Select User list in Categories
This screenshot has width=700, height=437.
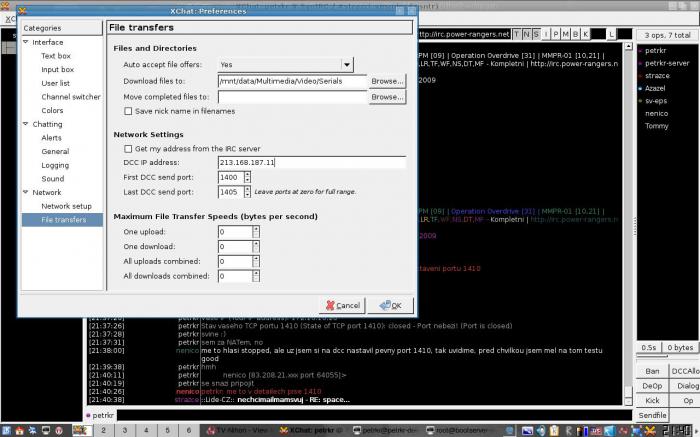coord(55,83)
